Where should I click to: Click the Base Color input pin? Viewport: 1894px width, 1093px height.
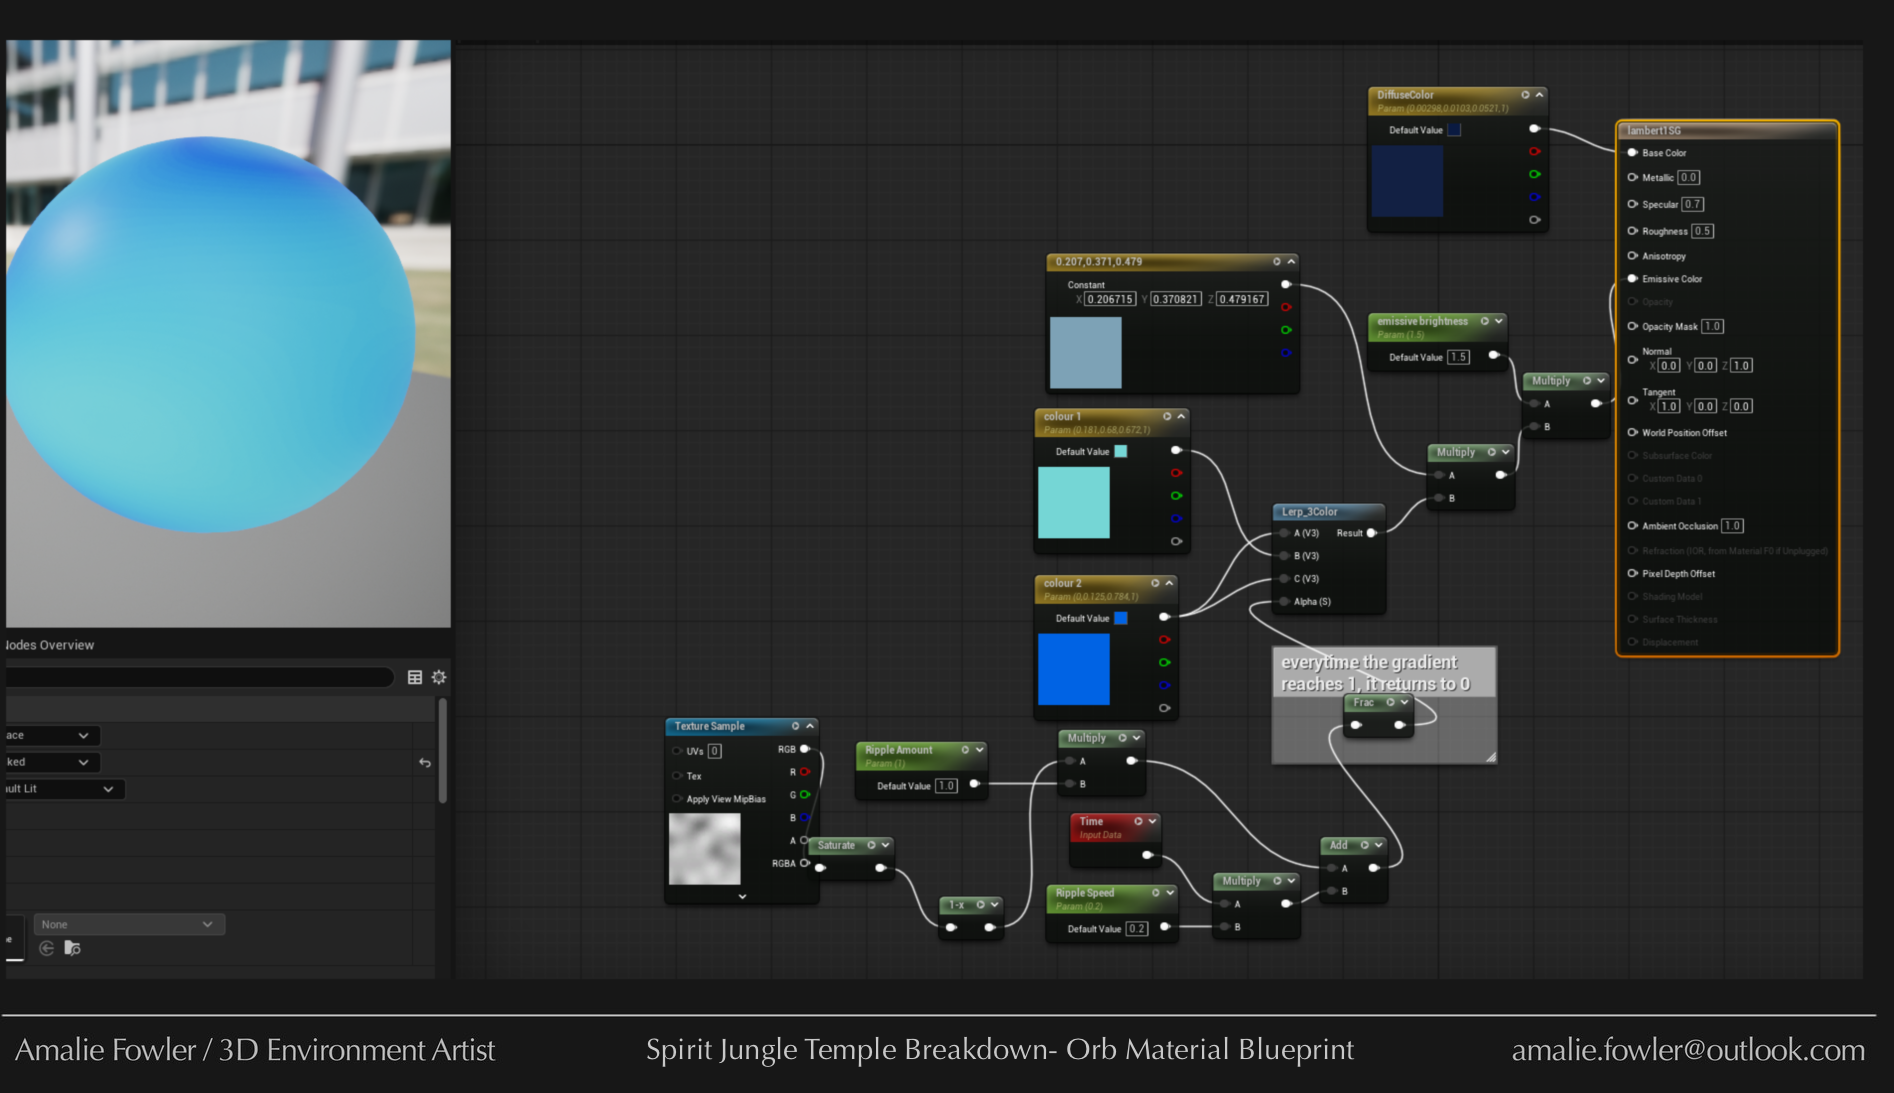1632,153
